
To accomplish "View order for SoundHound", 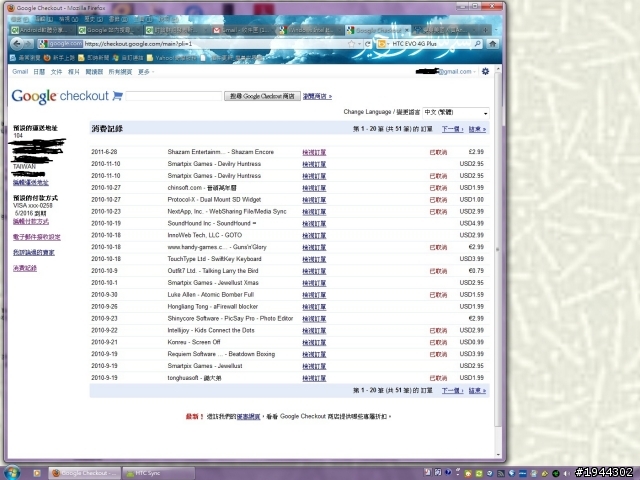I will tap(314, 224).
